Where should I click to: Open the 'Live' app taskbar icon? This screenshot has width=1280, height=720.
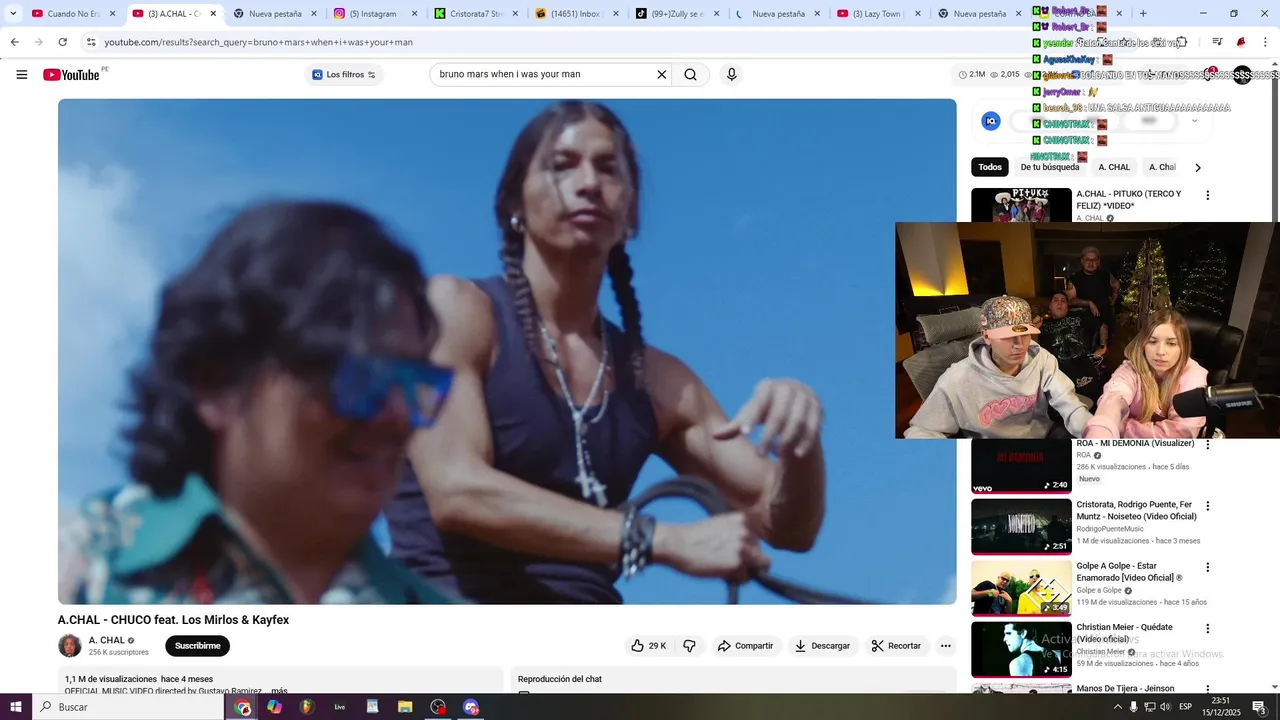(x=340, y=707)
